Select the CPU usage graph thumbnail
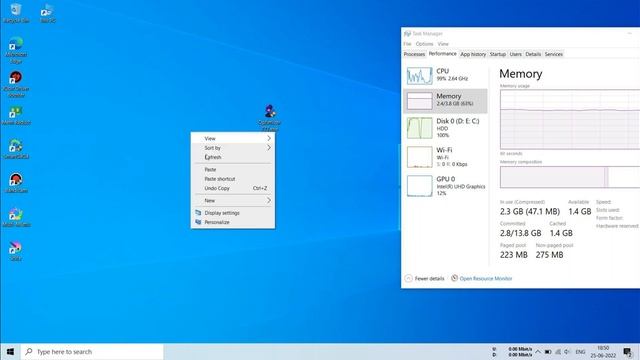This screenshot has width=640, height=360. 419,76
